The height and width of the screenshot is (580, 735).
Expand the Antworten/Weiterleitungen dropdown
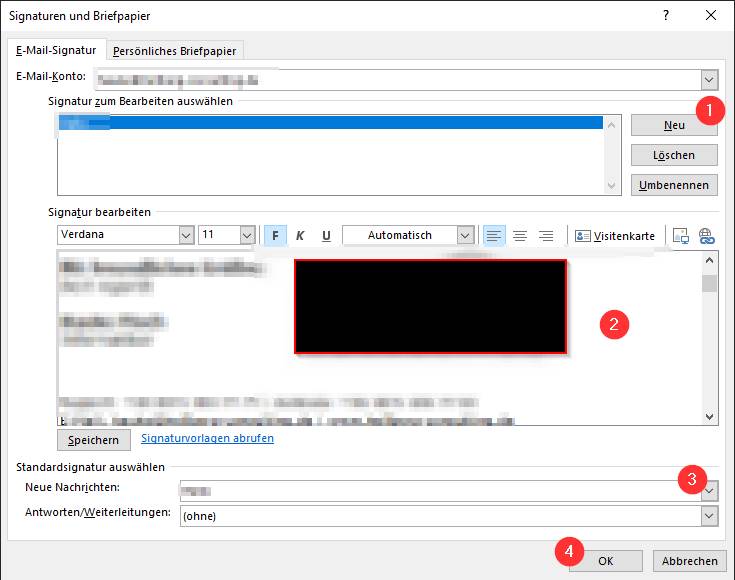709,516
